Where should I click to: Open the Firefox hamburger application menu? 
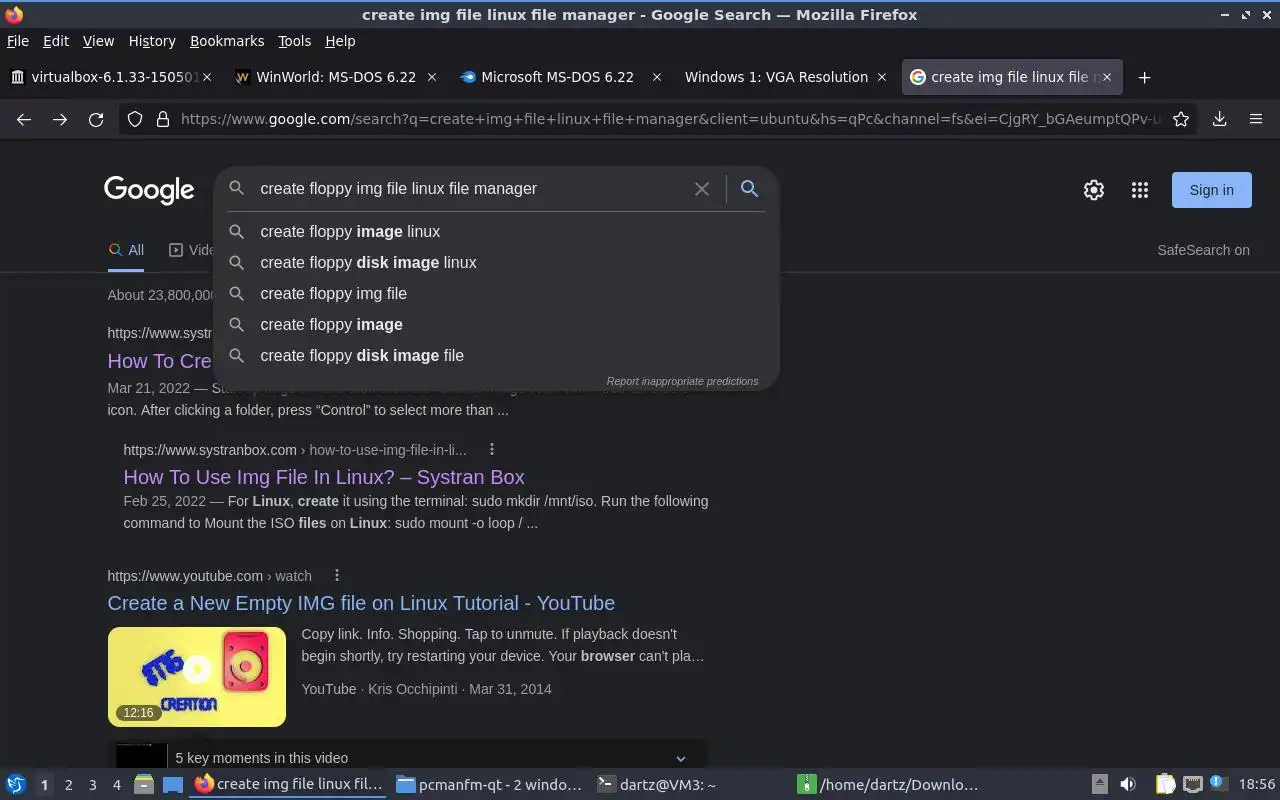point(1256,119)
